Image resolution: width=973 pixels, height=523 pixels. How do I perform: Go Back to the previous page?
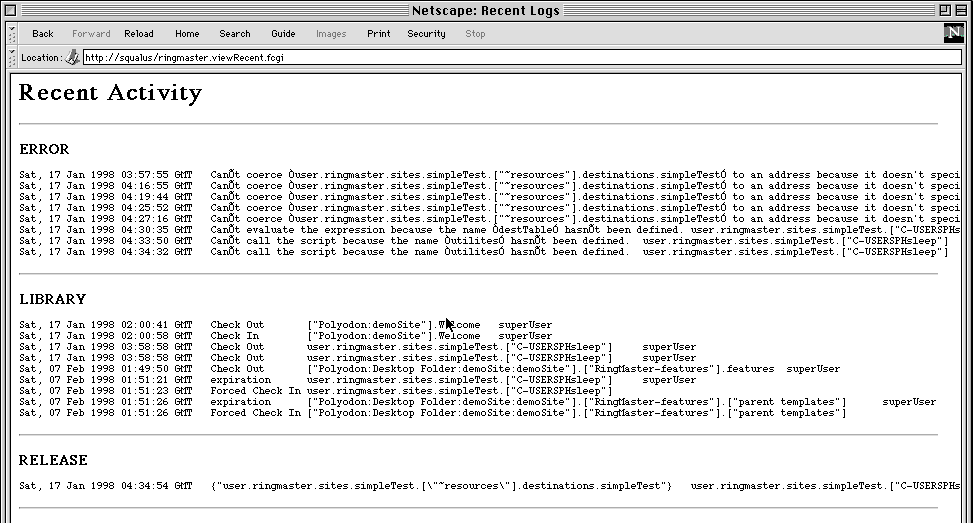pos(43,34)
